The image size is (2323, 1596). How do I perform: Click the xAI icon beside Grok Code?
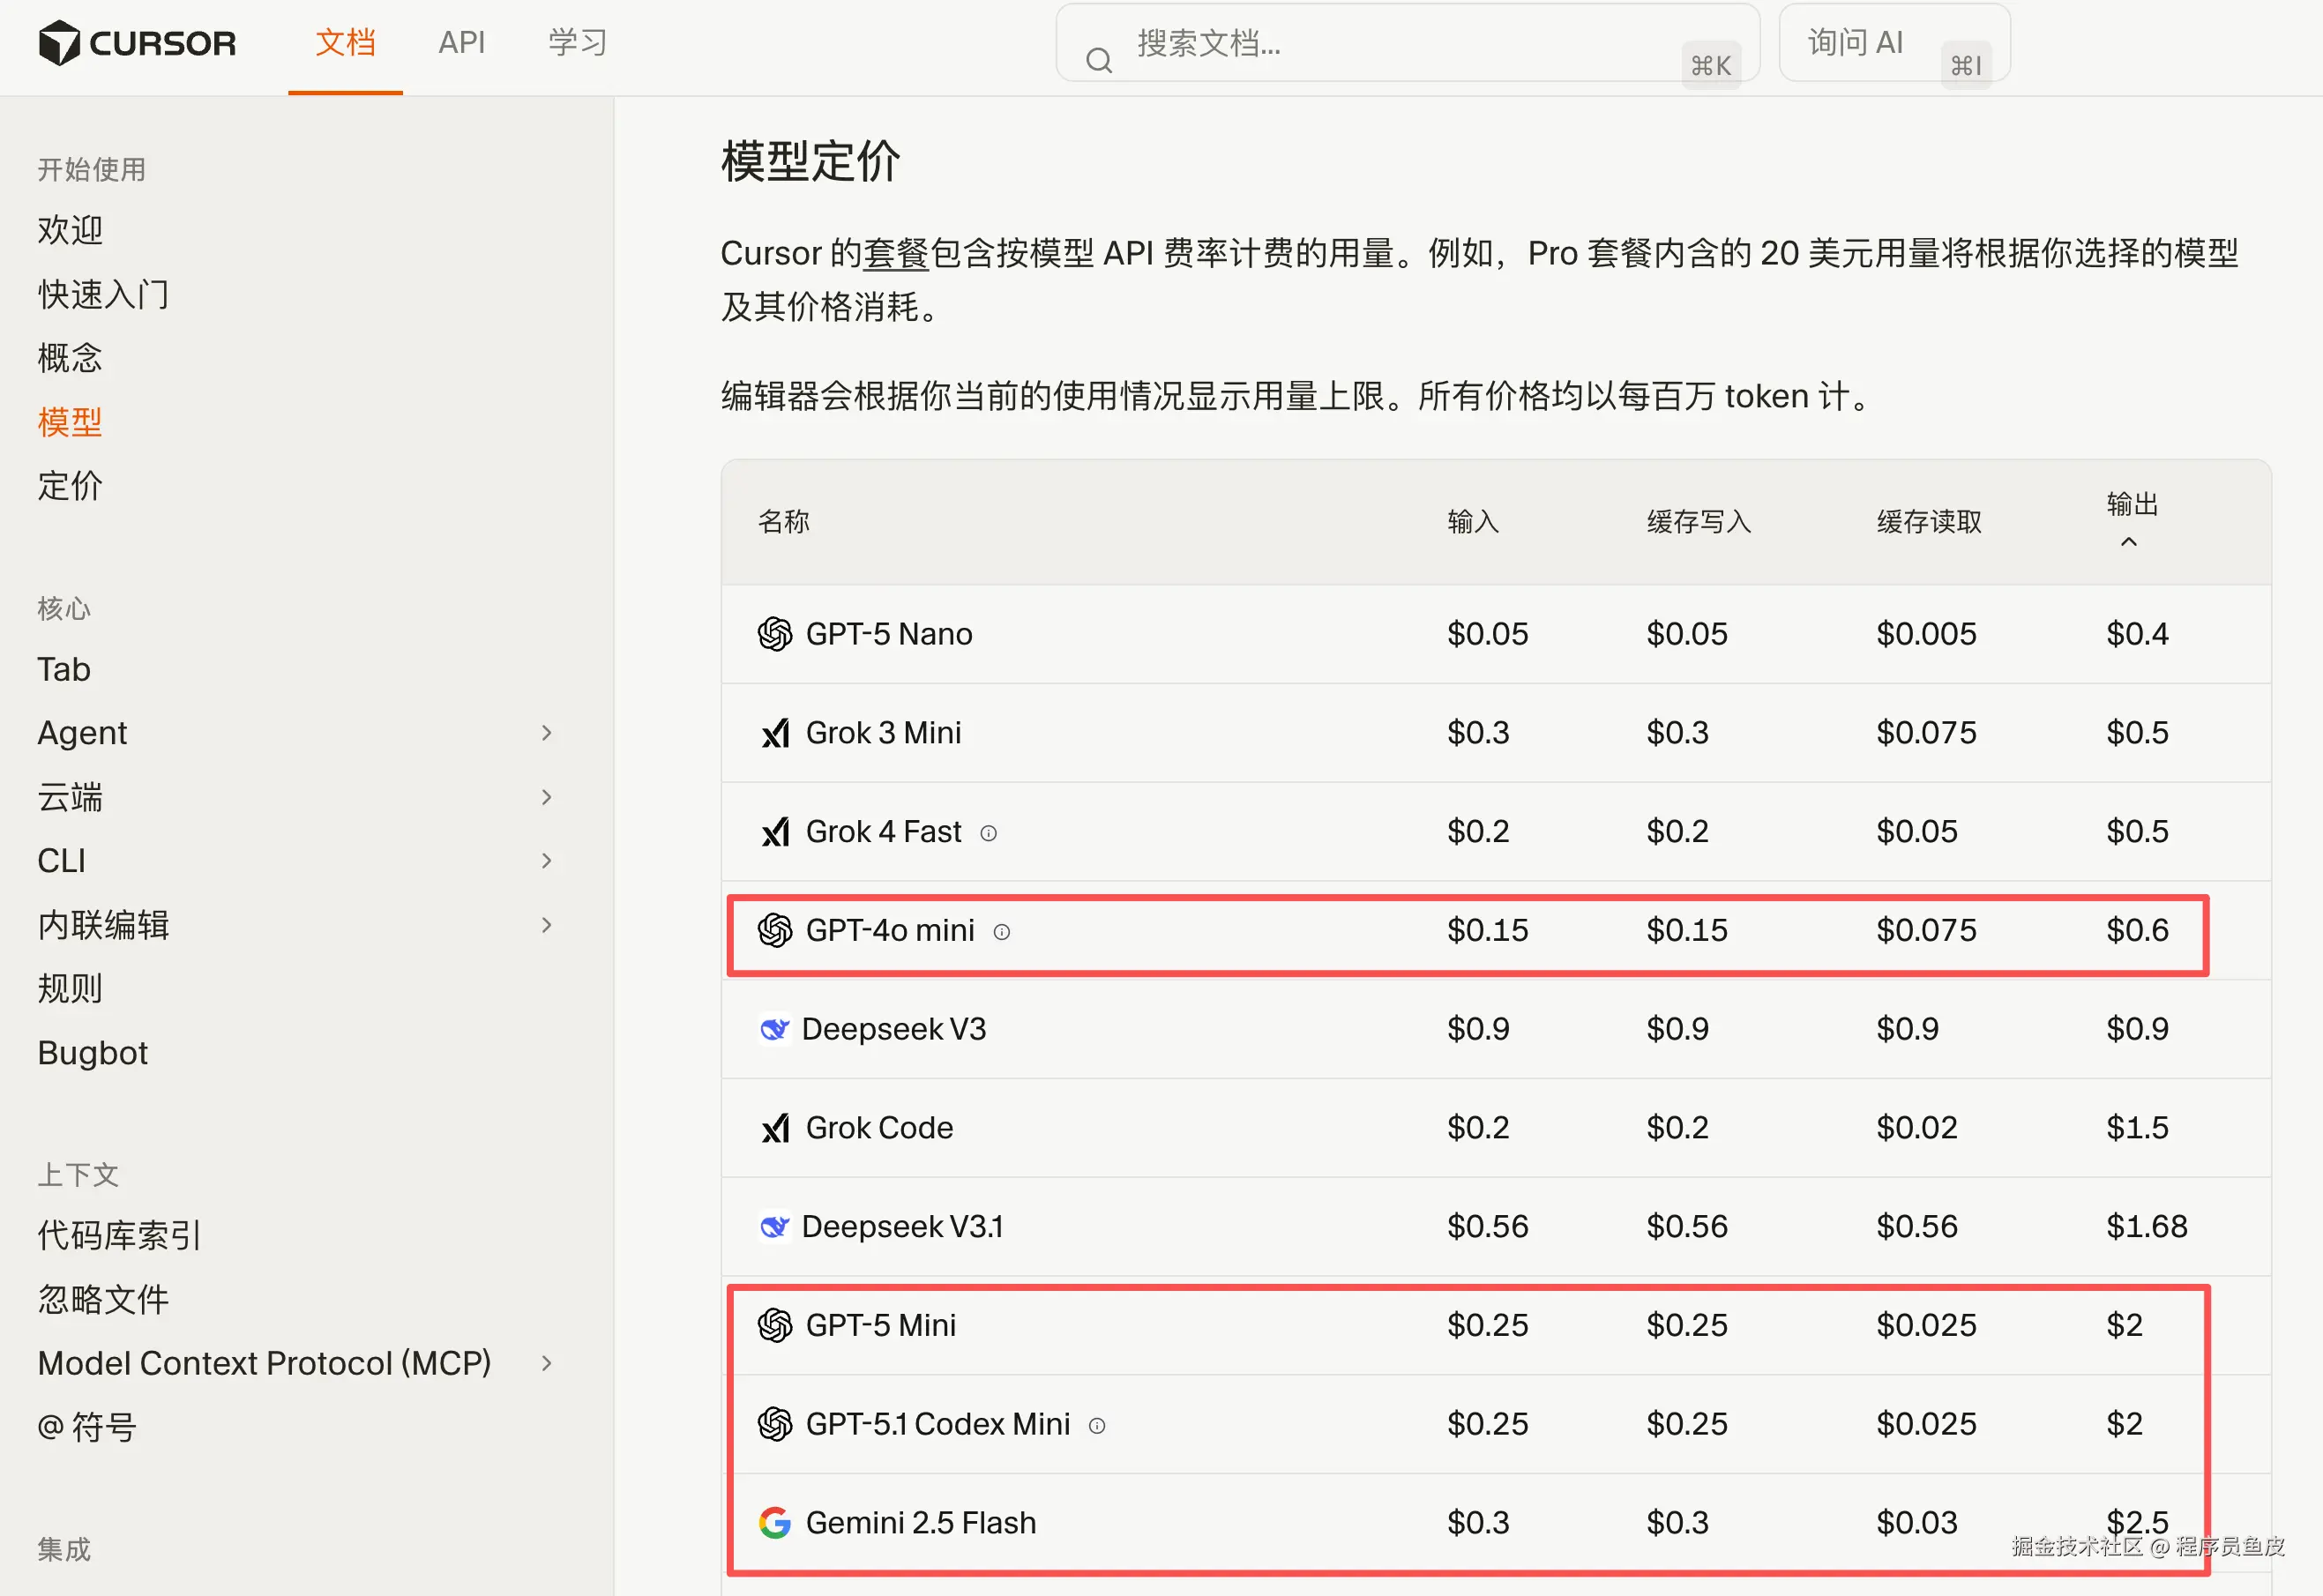[774, 1128]
